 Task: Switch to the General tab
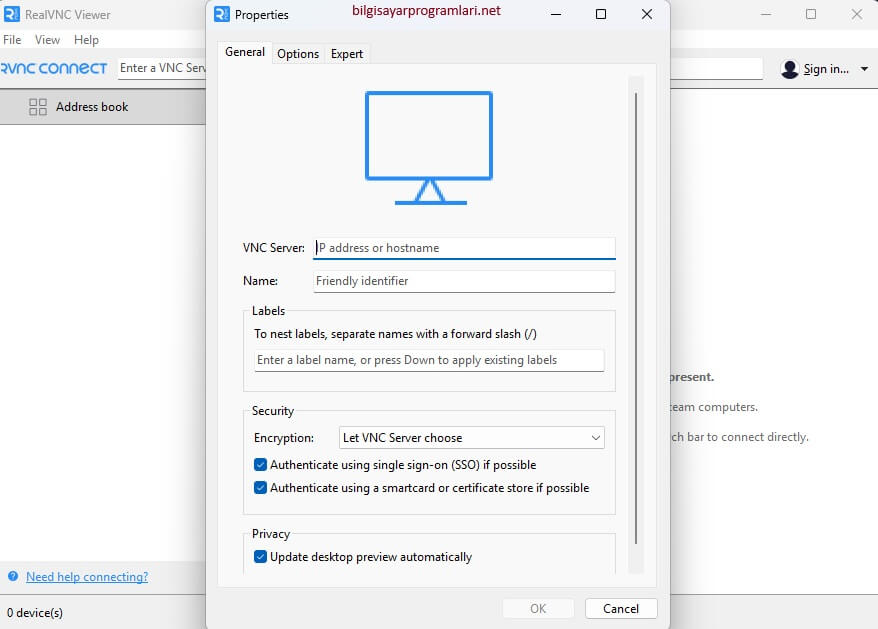(245, 52)
